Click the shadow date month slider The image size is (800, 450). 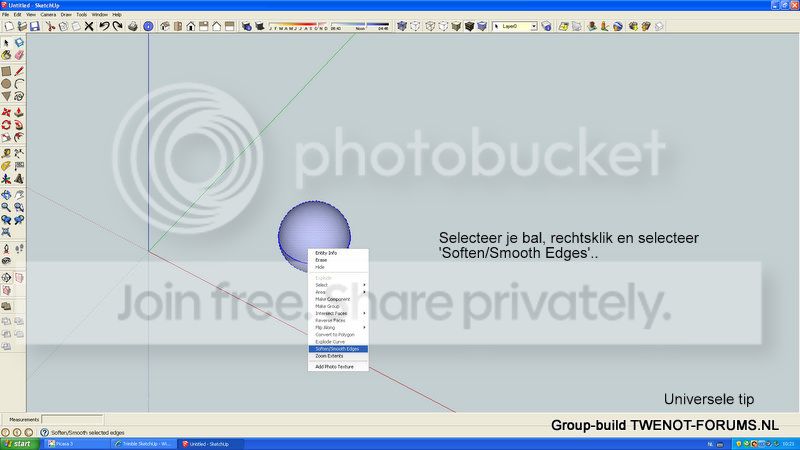(298, 26)
